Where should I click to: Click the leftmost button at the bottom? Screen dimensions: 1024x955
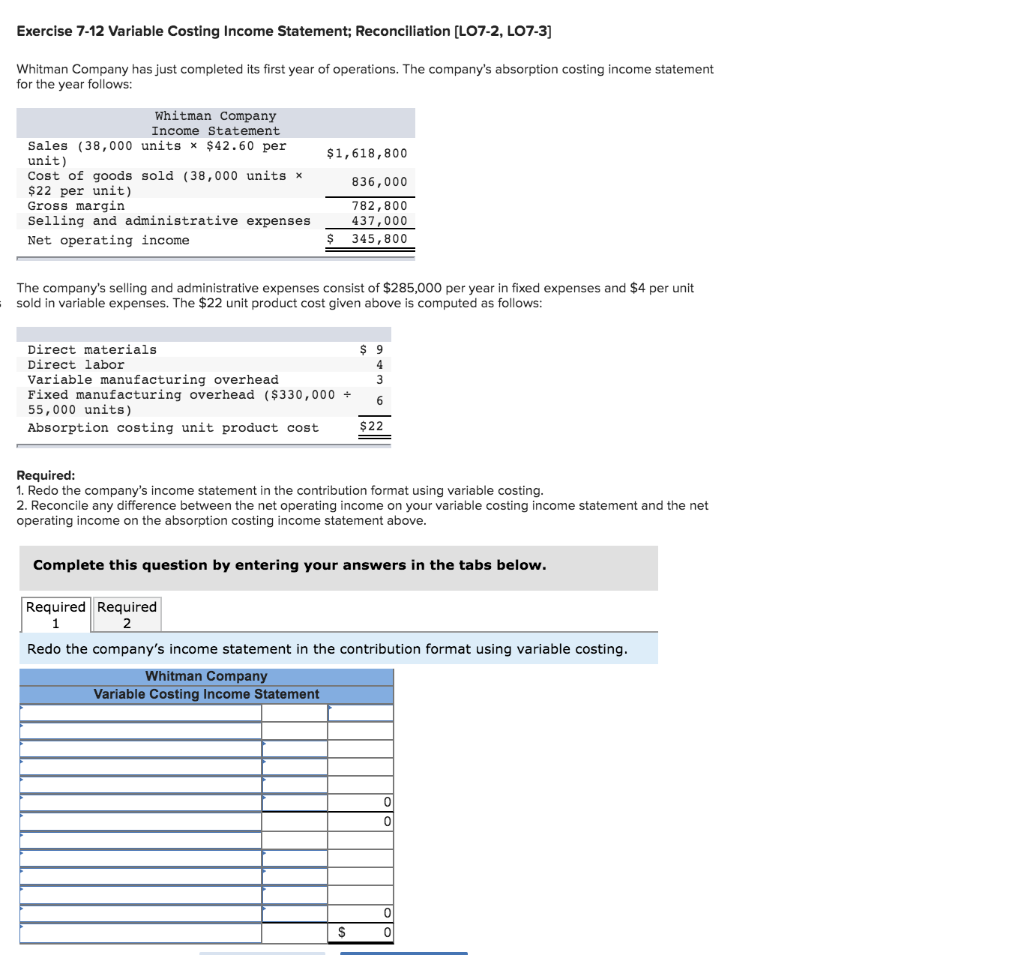(x=263, y=952)
